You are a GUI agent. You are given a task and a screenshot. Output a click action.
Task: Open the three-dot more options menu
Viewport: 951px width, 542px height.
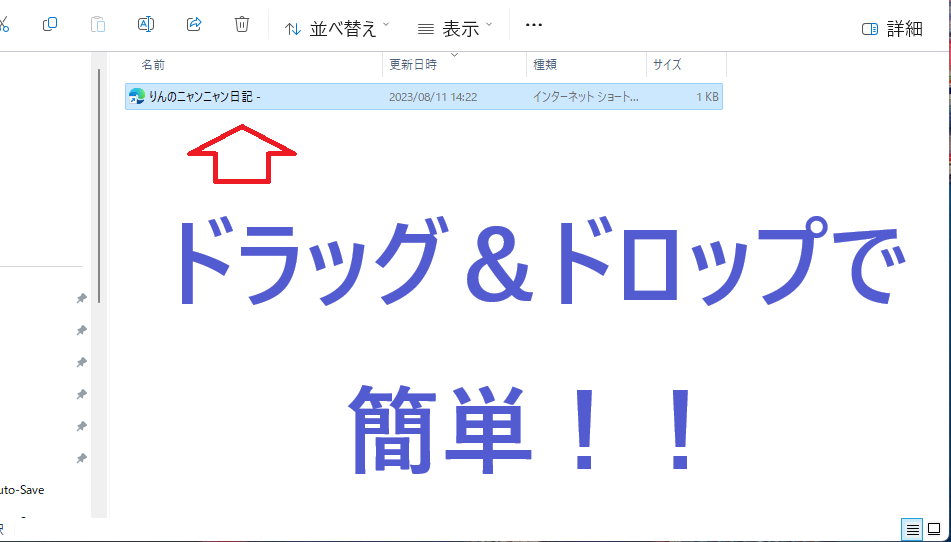(534, 25)
